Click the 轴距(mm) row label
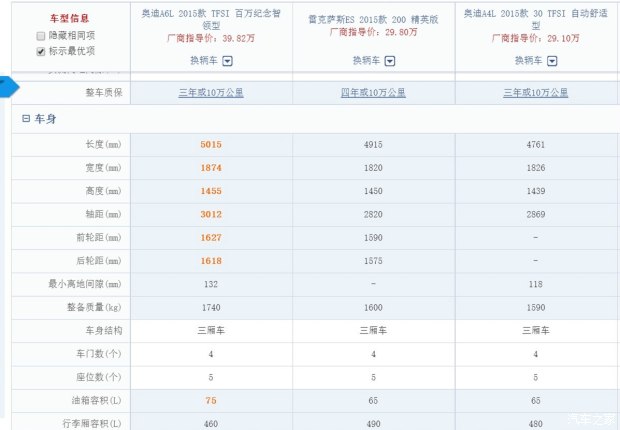This screenshot has width=620, height=430. pos(103,214)
